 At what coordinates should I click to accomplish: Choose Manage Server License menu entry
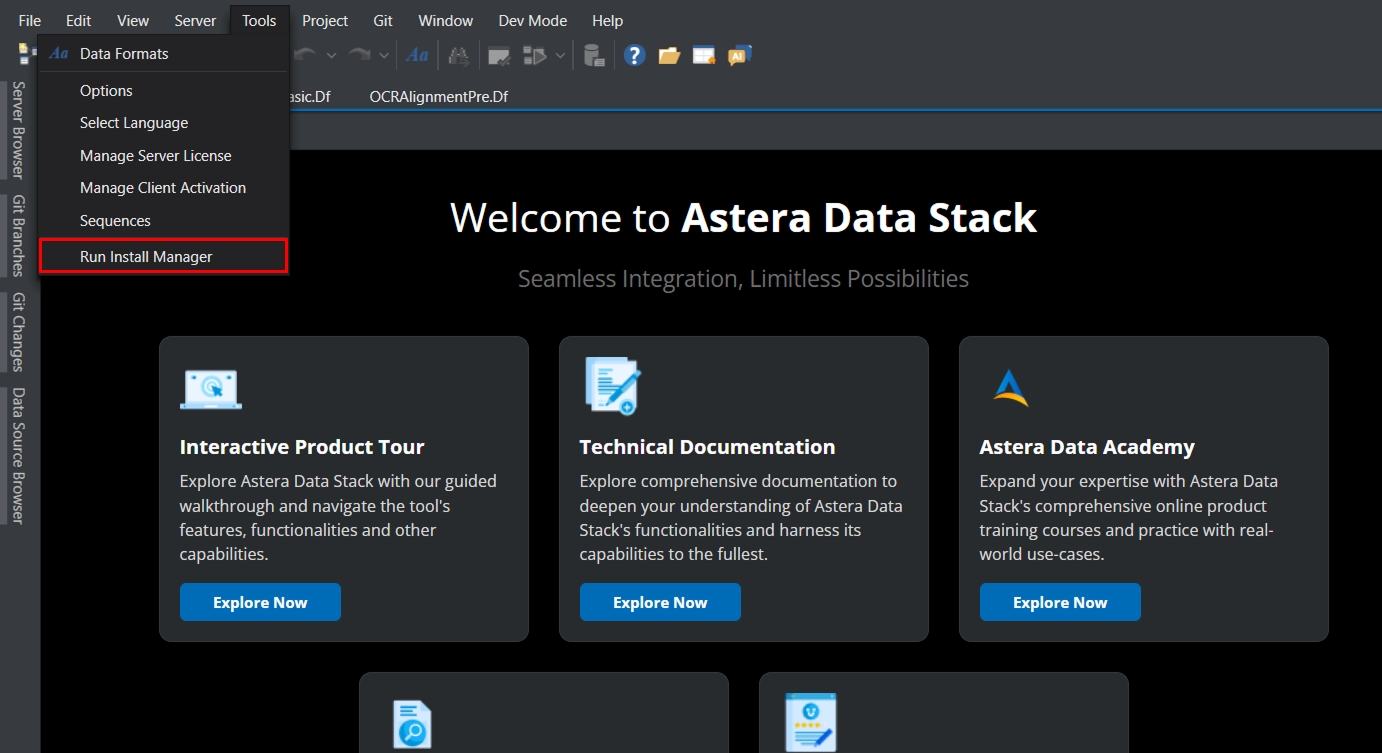(155, 156)
